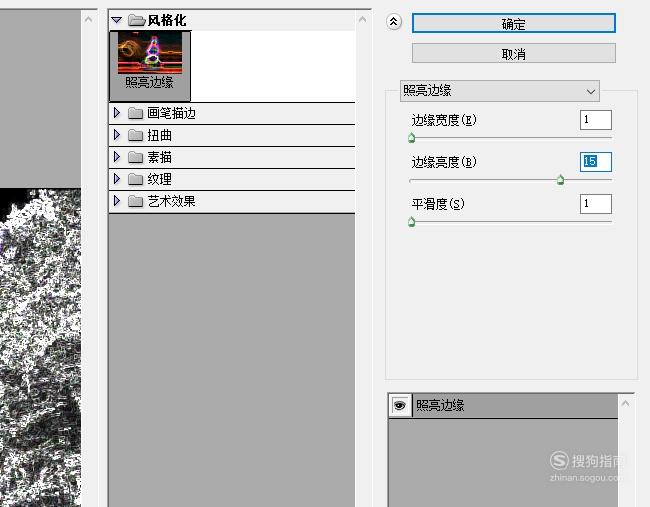Screen dimensions: 650x507
Task: Click the 艺术效果 folder icon
Action: pos(135,201)
